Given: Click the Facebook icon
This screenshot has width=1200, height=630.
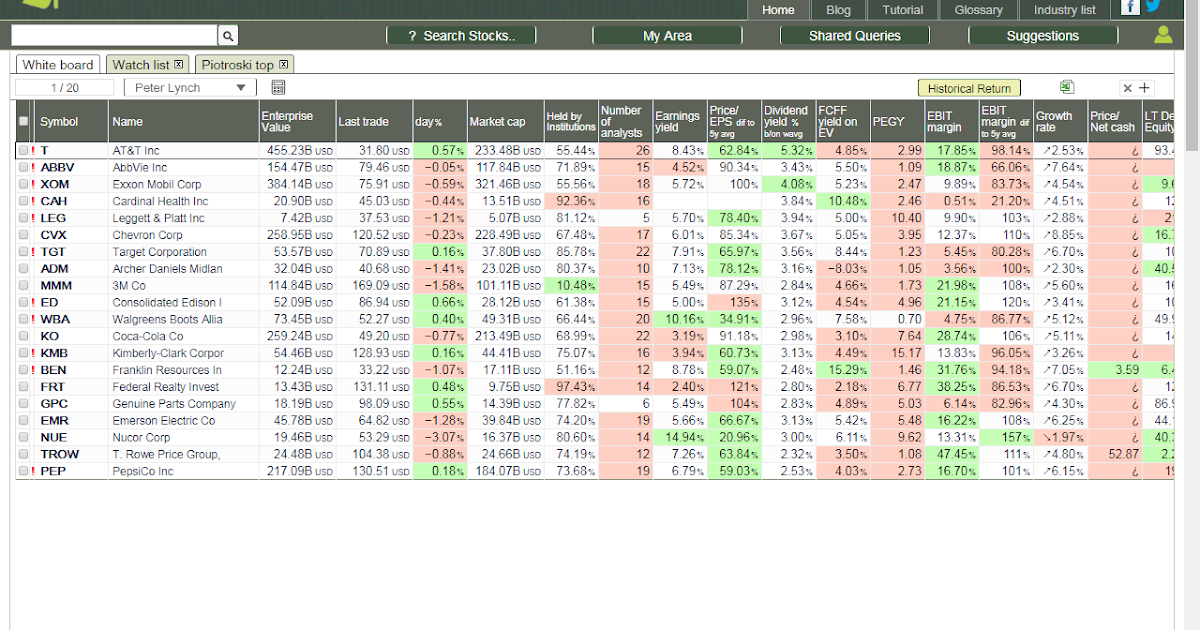Looking at the screenshot, I should click(x=1129, y=9).
